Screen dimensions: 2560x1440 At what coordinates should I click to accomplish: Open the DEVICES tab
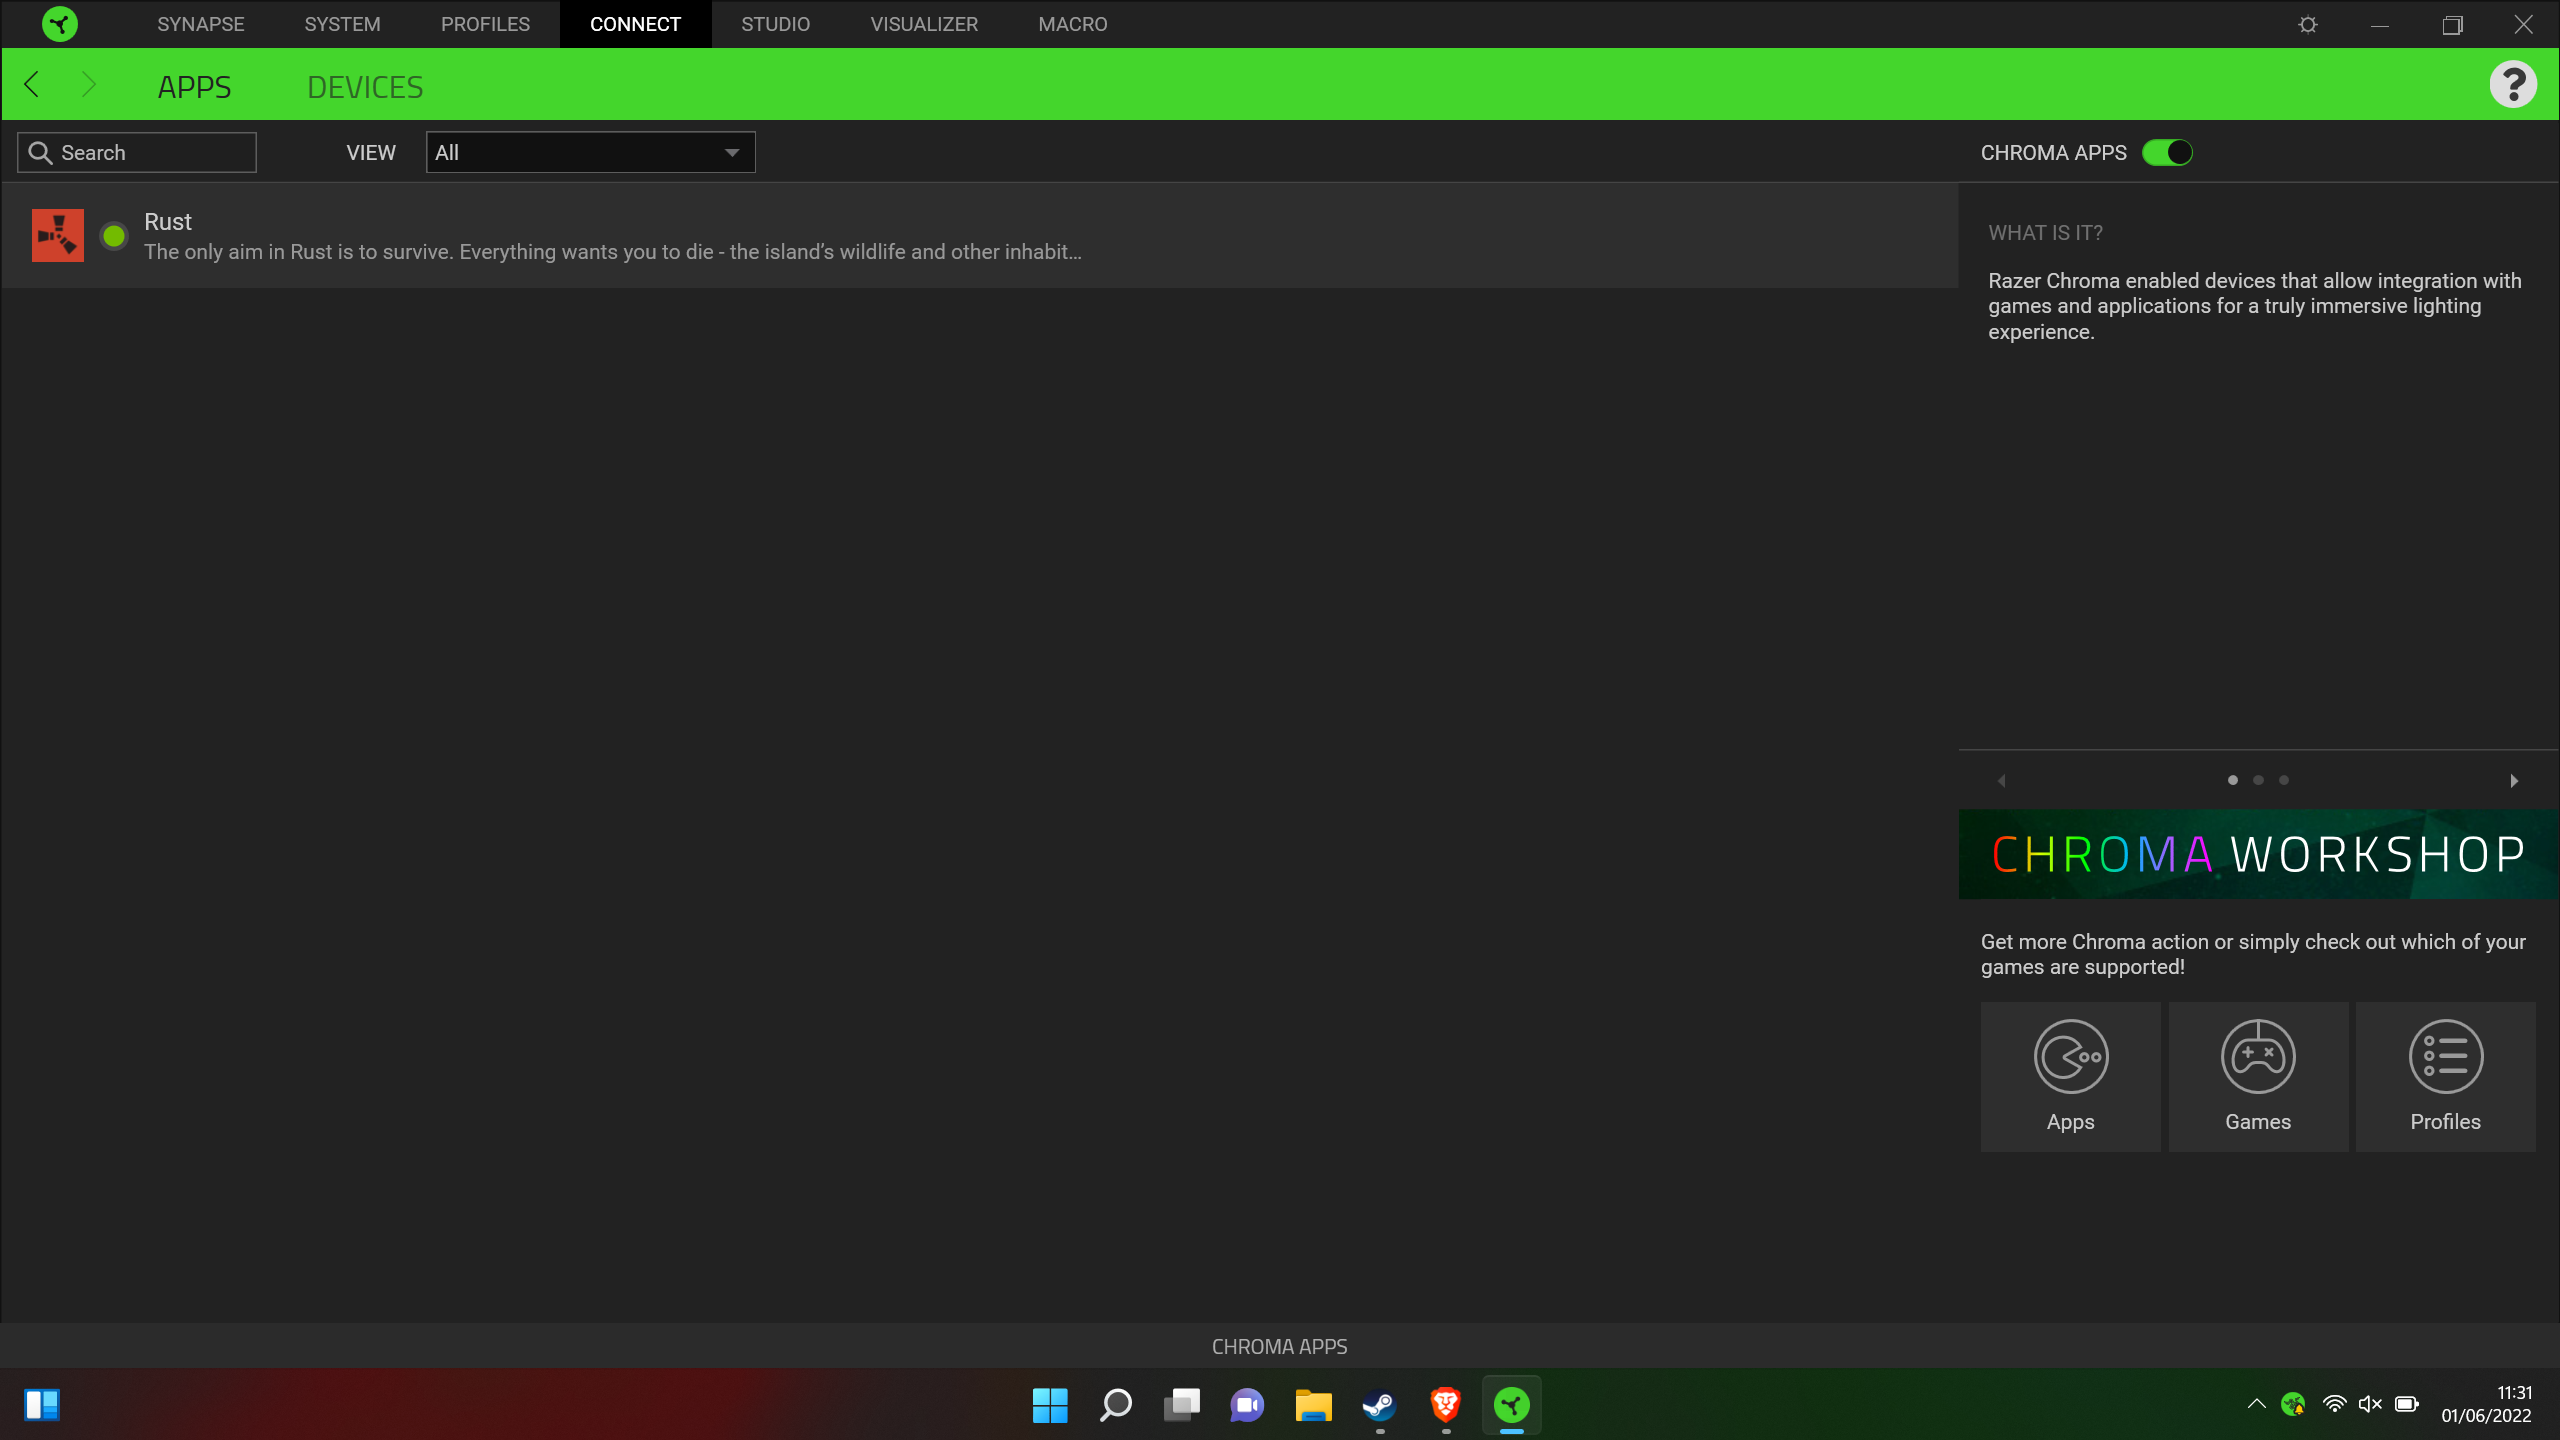(x=365, y=87)
